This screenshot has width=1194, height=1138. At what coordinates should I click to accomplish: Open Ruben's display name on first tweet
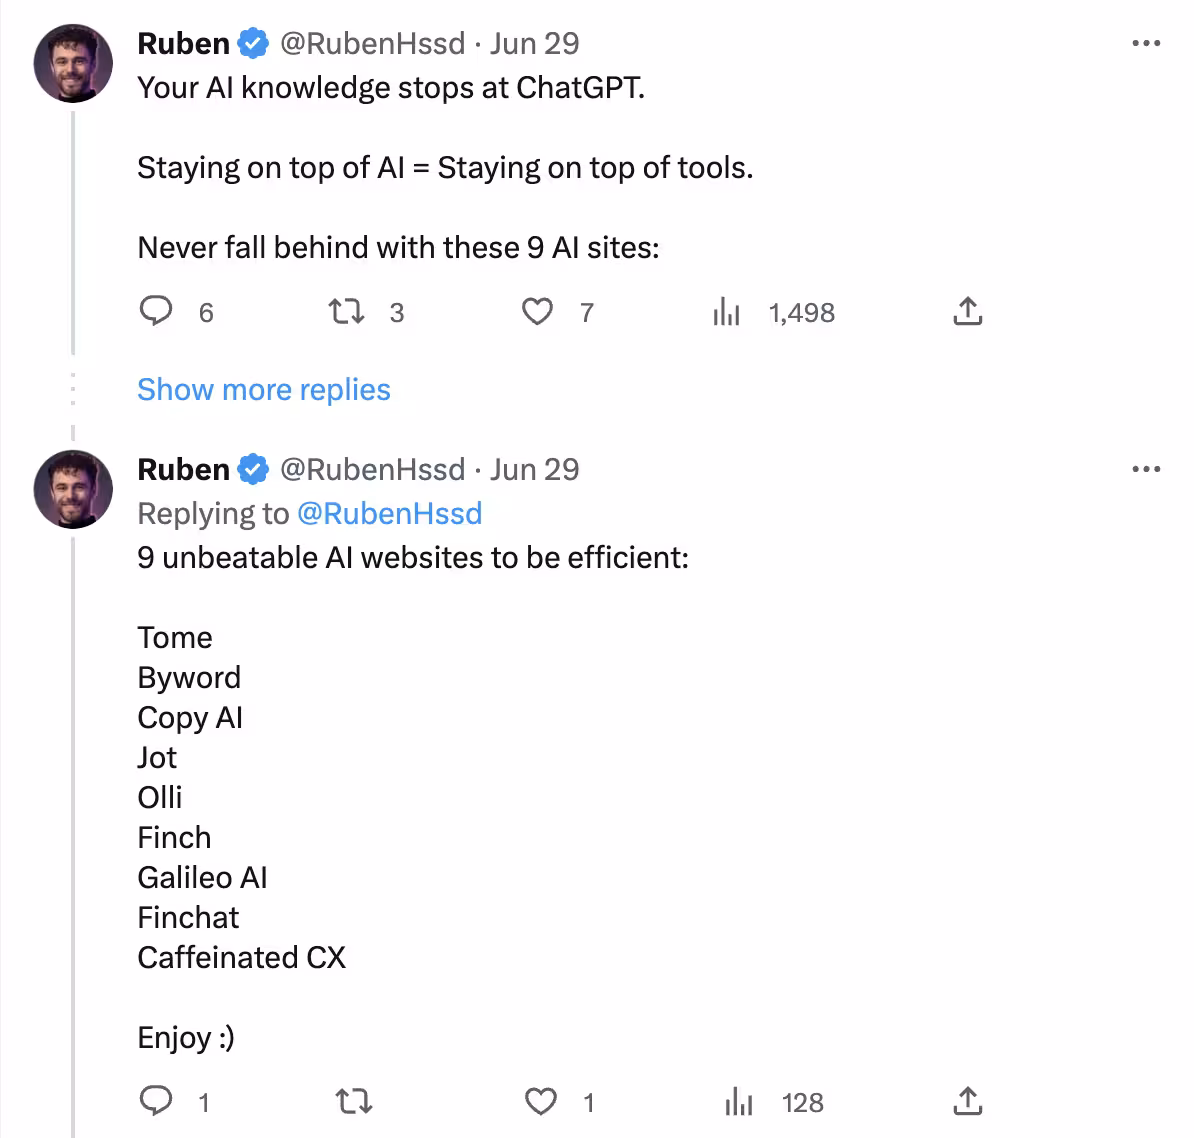[184, 43]
